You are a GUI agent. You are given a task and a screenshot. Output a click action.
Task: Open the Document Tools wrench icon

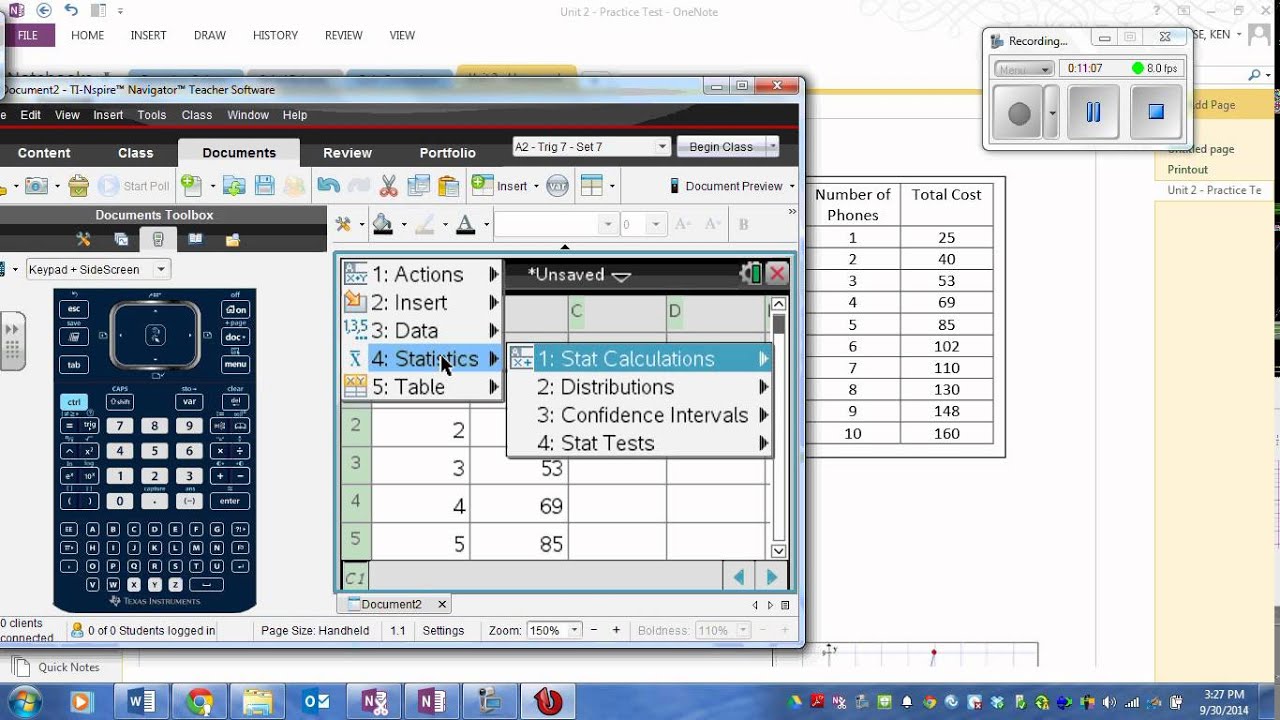point(343,225)
